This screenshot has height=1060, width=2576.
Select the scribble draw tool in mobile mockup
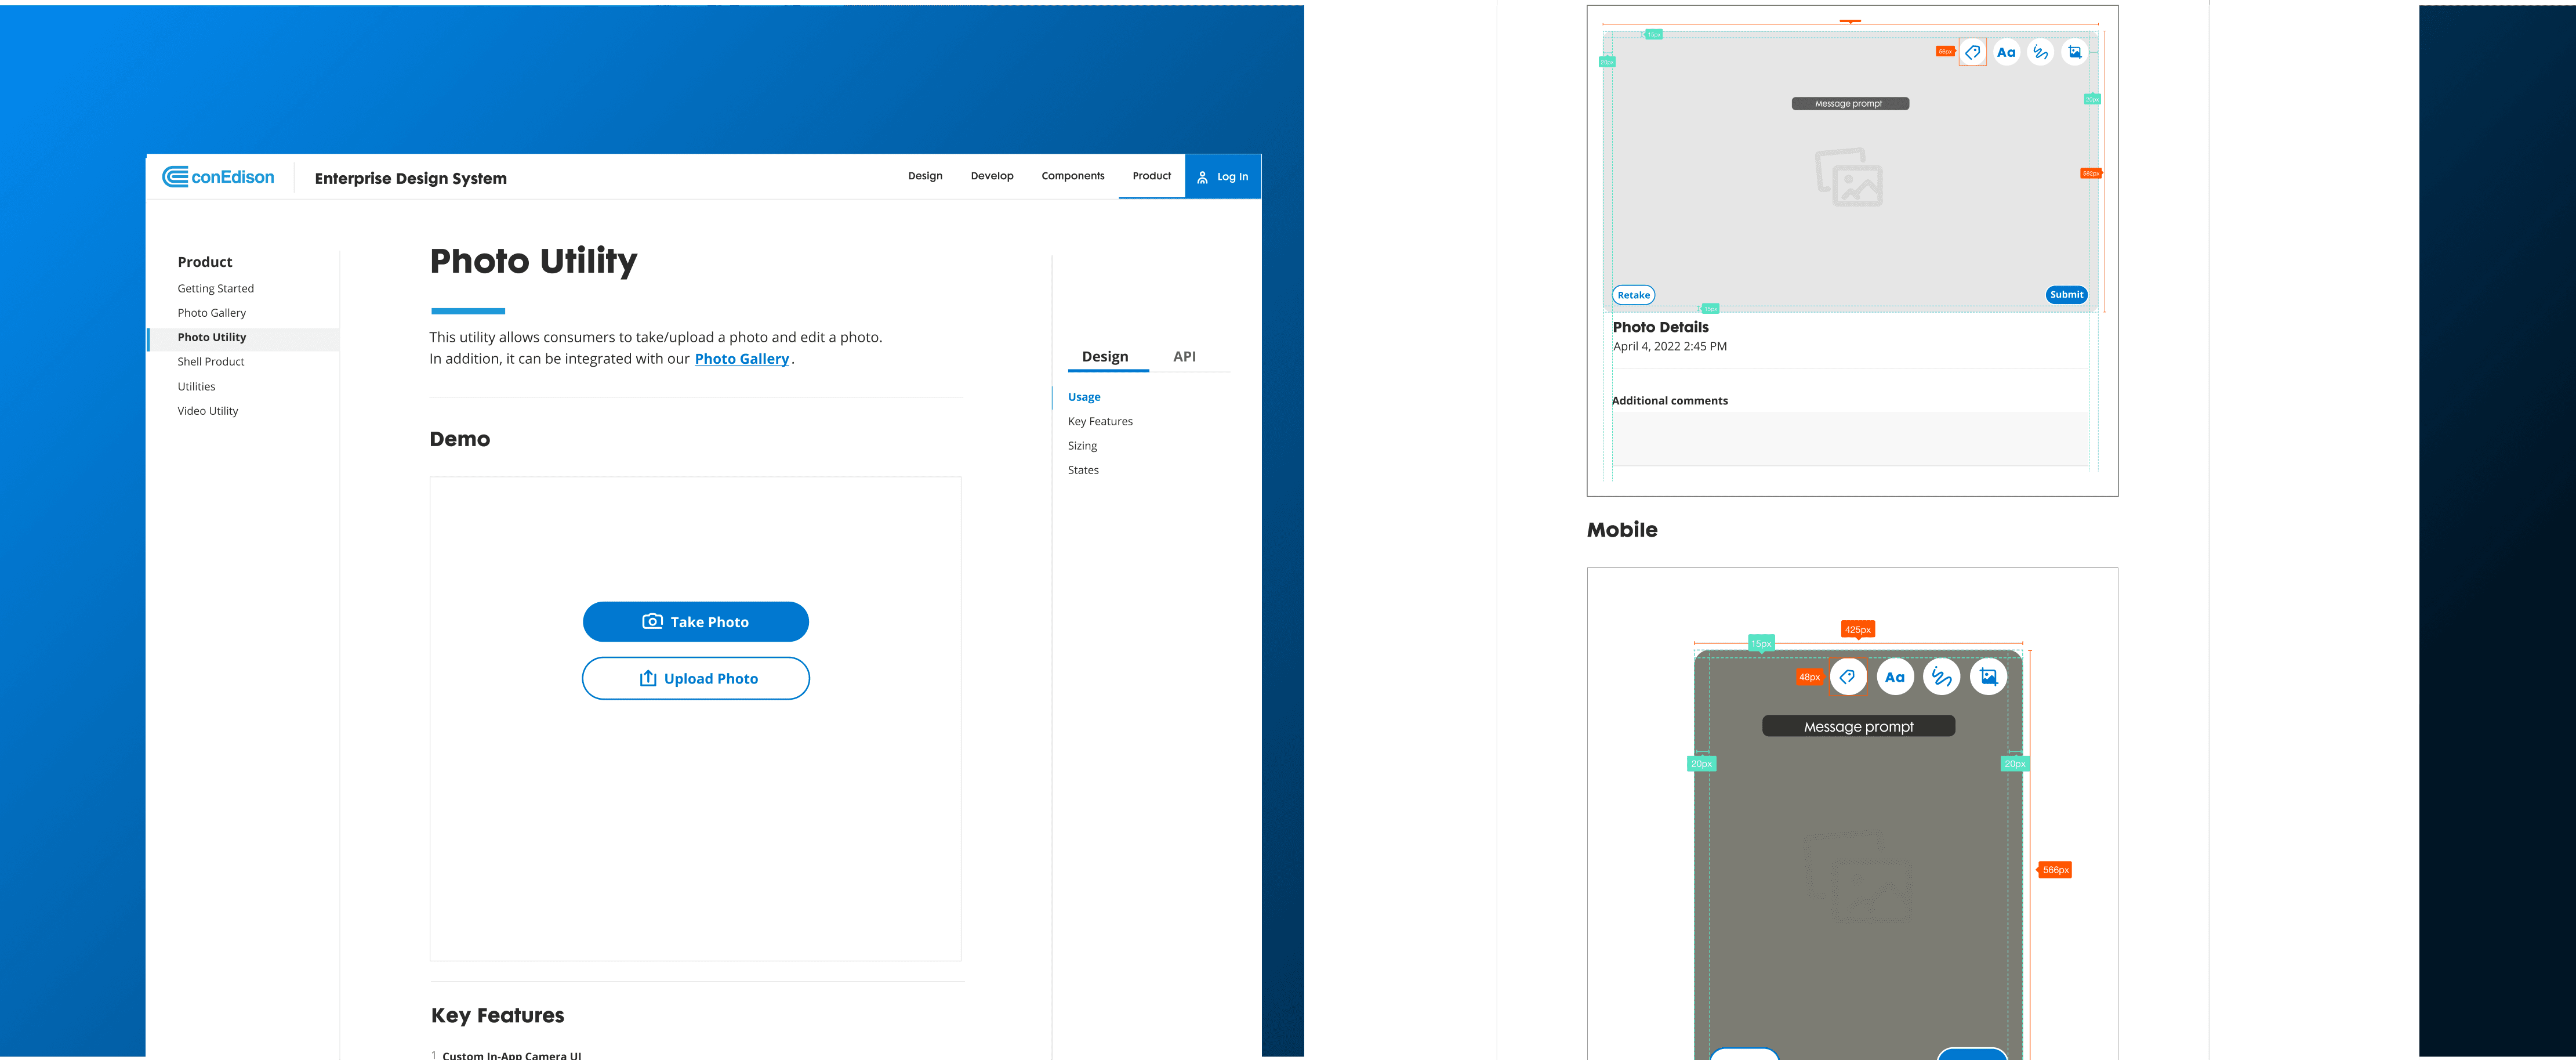coord(1941,677)
